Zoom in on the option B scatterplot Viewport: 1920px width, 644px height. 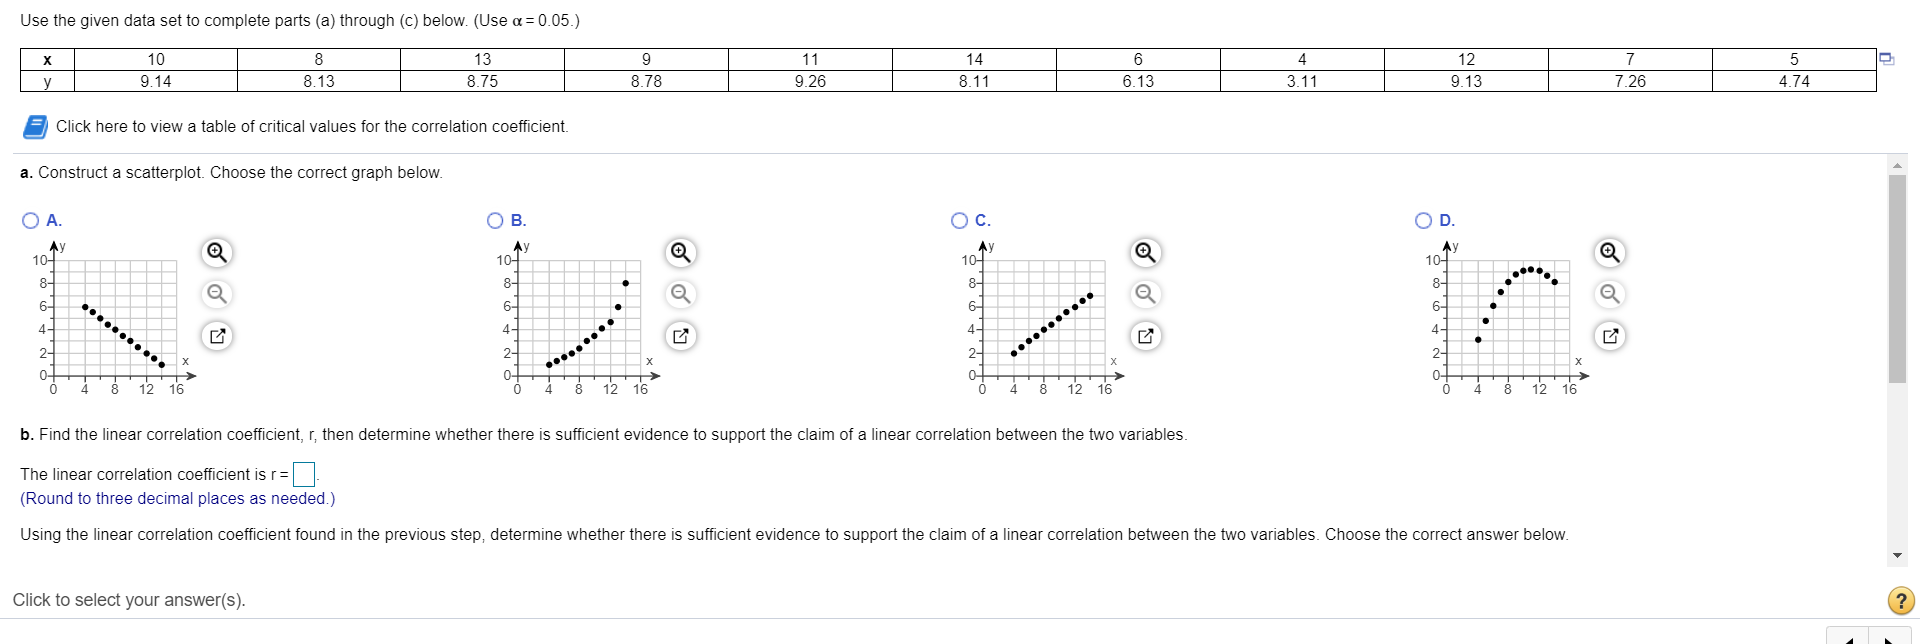click(x=680, y=253)
